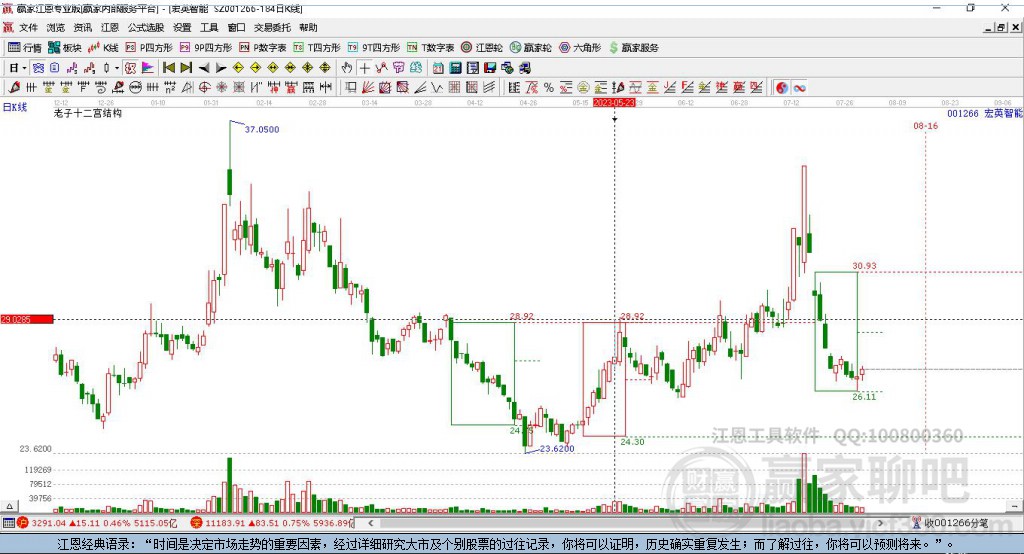Screen dimensions: 1024x554
Task: Open the 文件 menu
Action: [28, 27]
